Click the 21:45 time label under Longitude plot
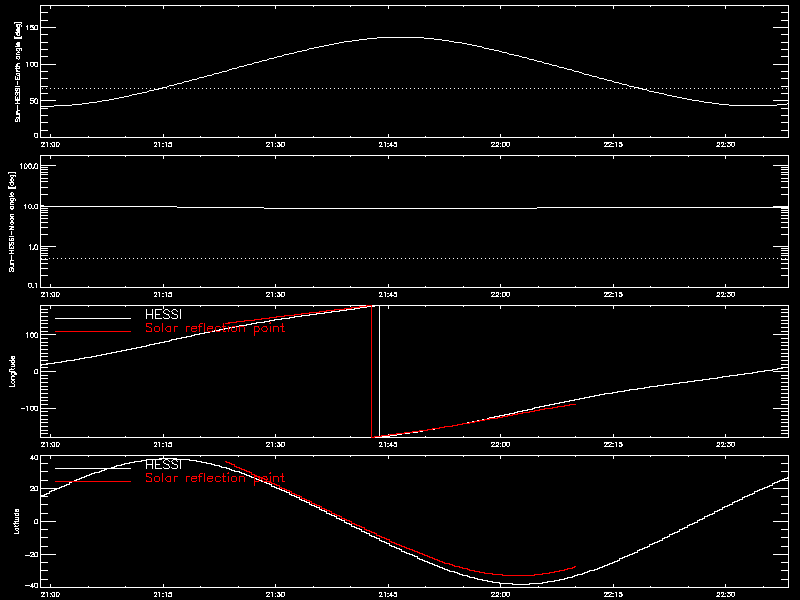This screenshot has width=800, height=600. tap(388, 445)
